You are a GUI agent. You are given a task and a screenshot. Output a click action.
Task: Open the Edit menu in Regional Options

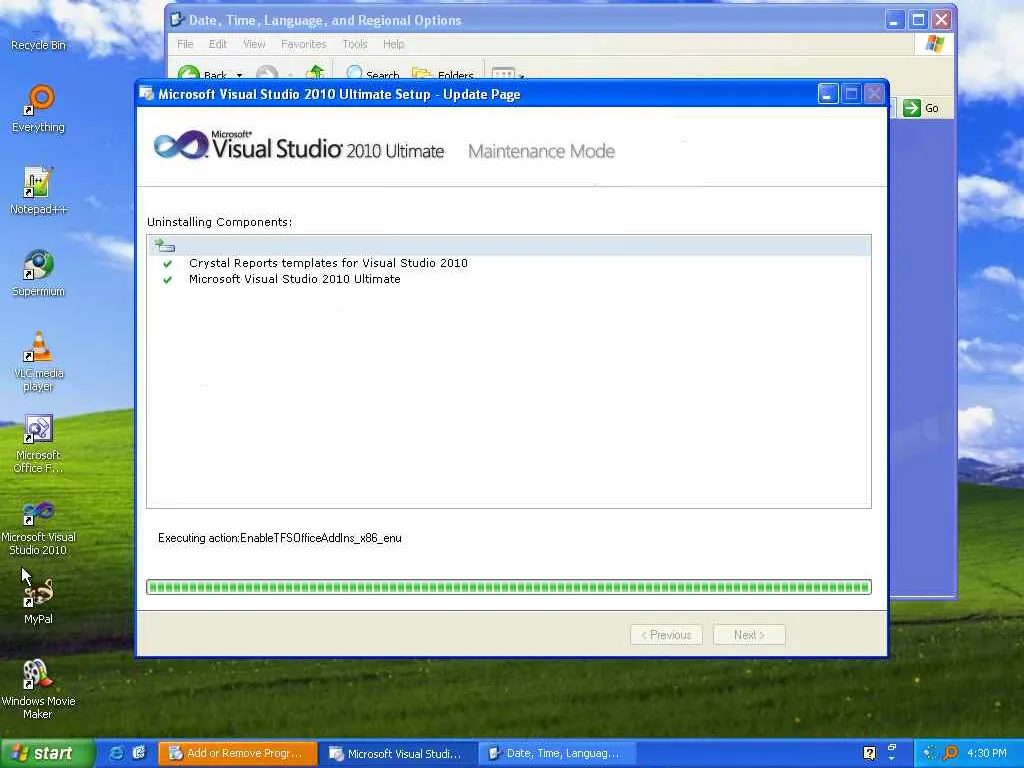[x=217, y=44]
